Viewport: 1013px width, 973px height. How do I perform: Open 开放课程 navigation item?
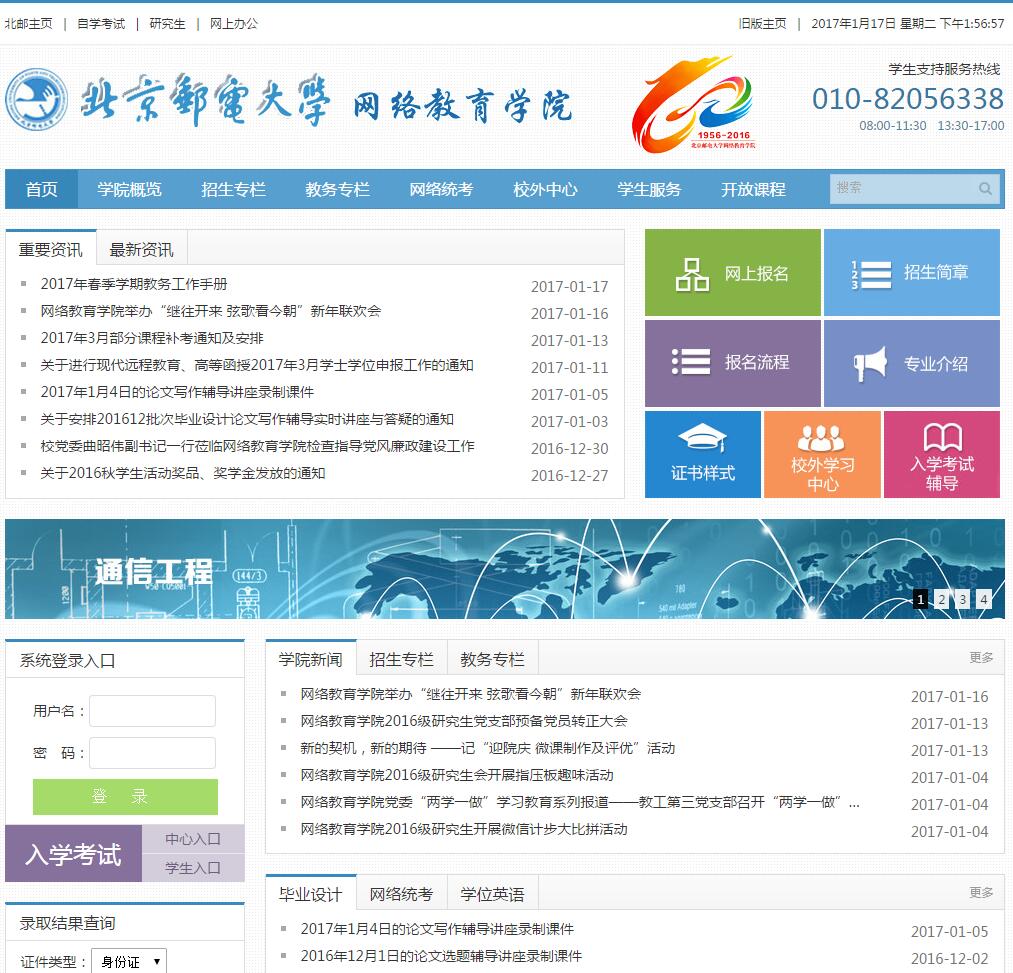[753, 189]
